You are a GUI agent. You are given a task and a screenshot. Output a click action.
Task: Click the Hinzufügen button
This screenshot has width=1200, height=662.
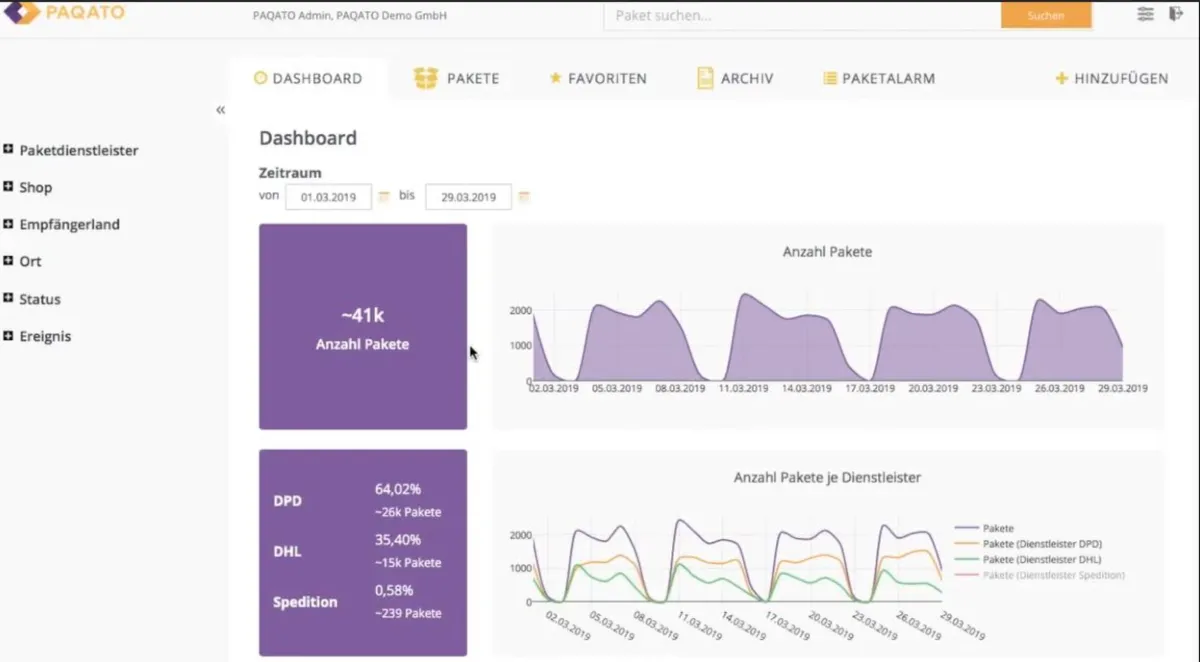click(x=1112, y=78)
